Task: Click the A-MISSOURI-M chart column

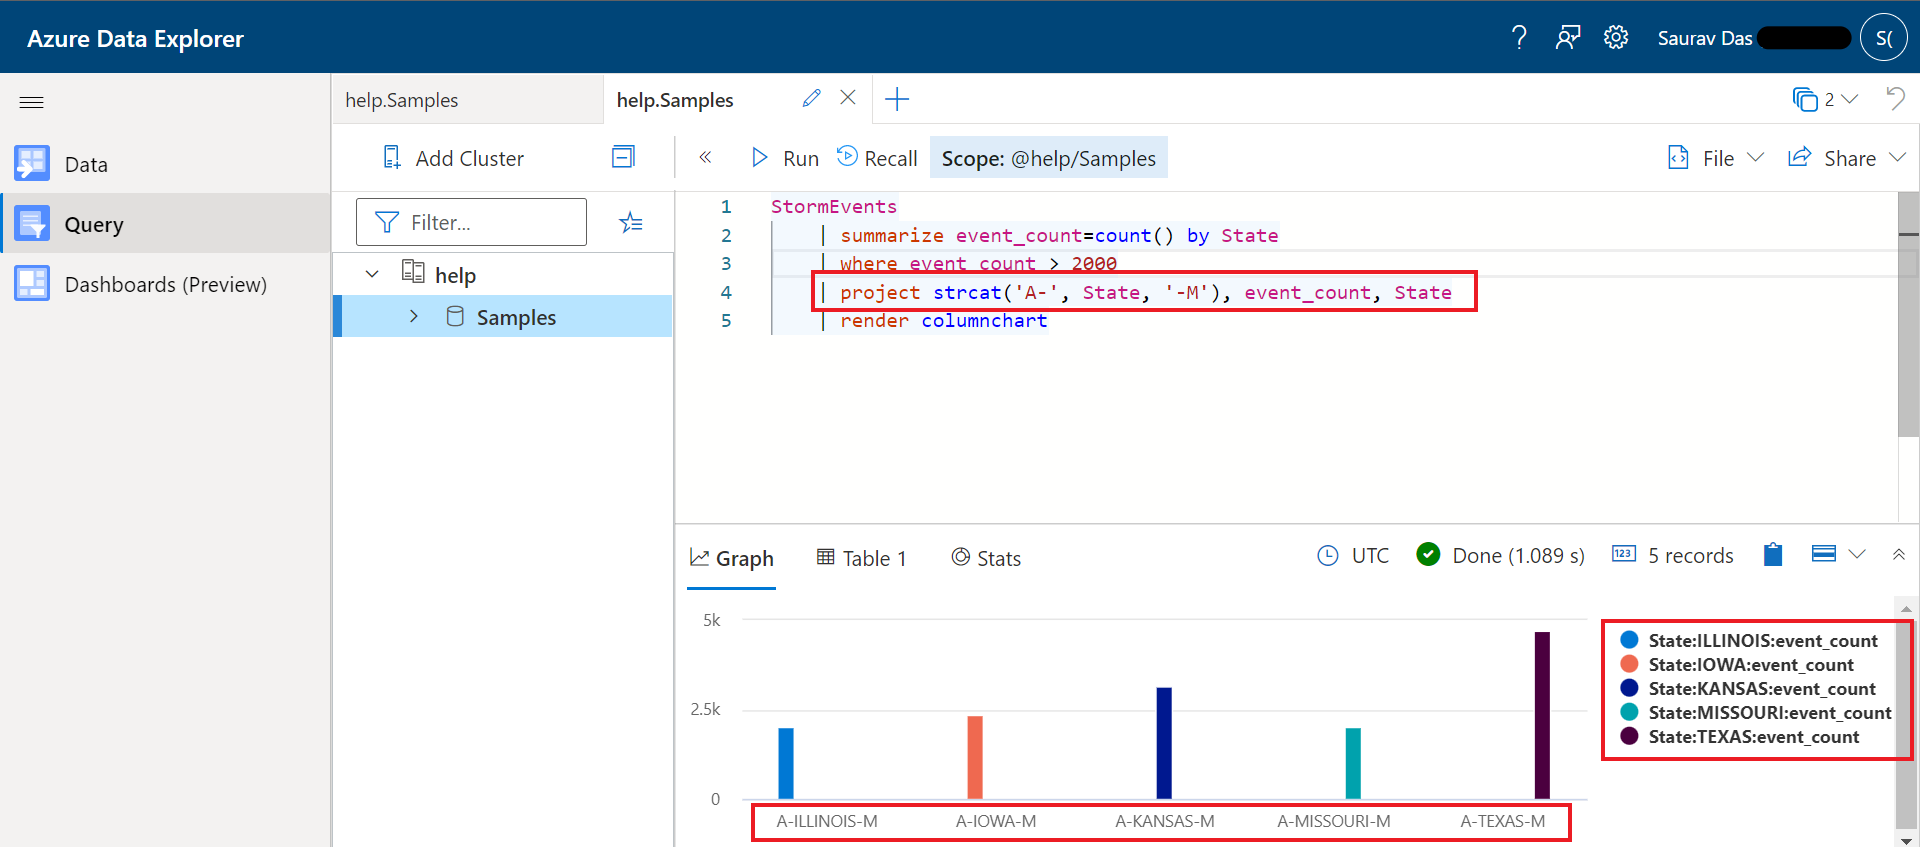Action: tap(1353, 763)
